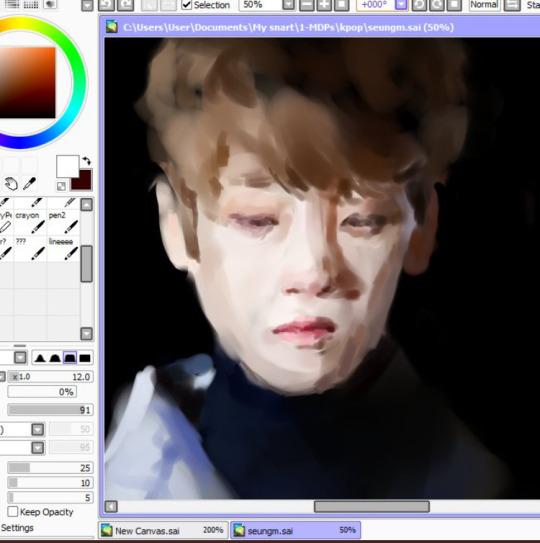This screenshot has width=540, height=543.
Task: Select the flat rectangular brush edge shape
Action: tap(85, 358)
